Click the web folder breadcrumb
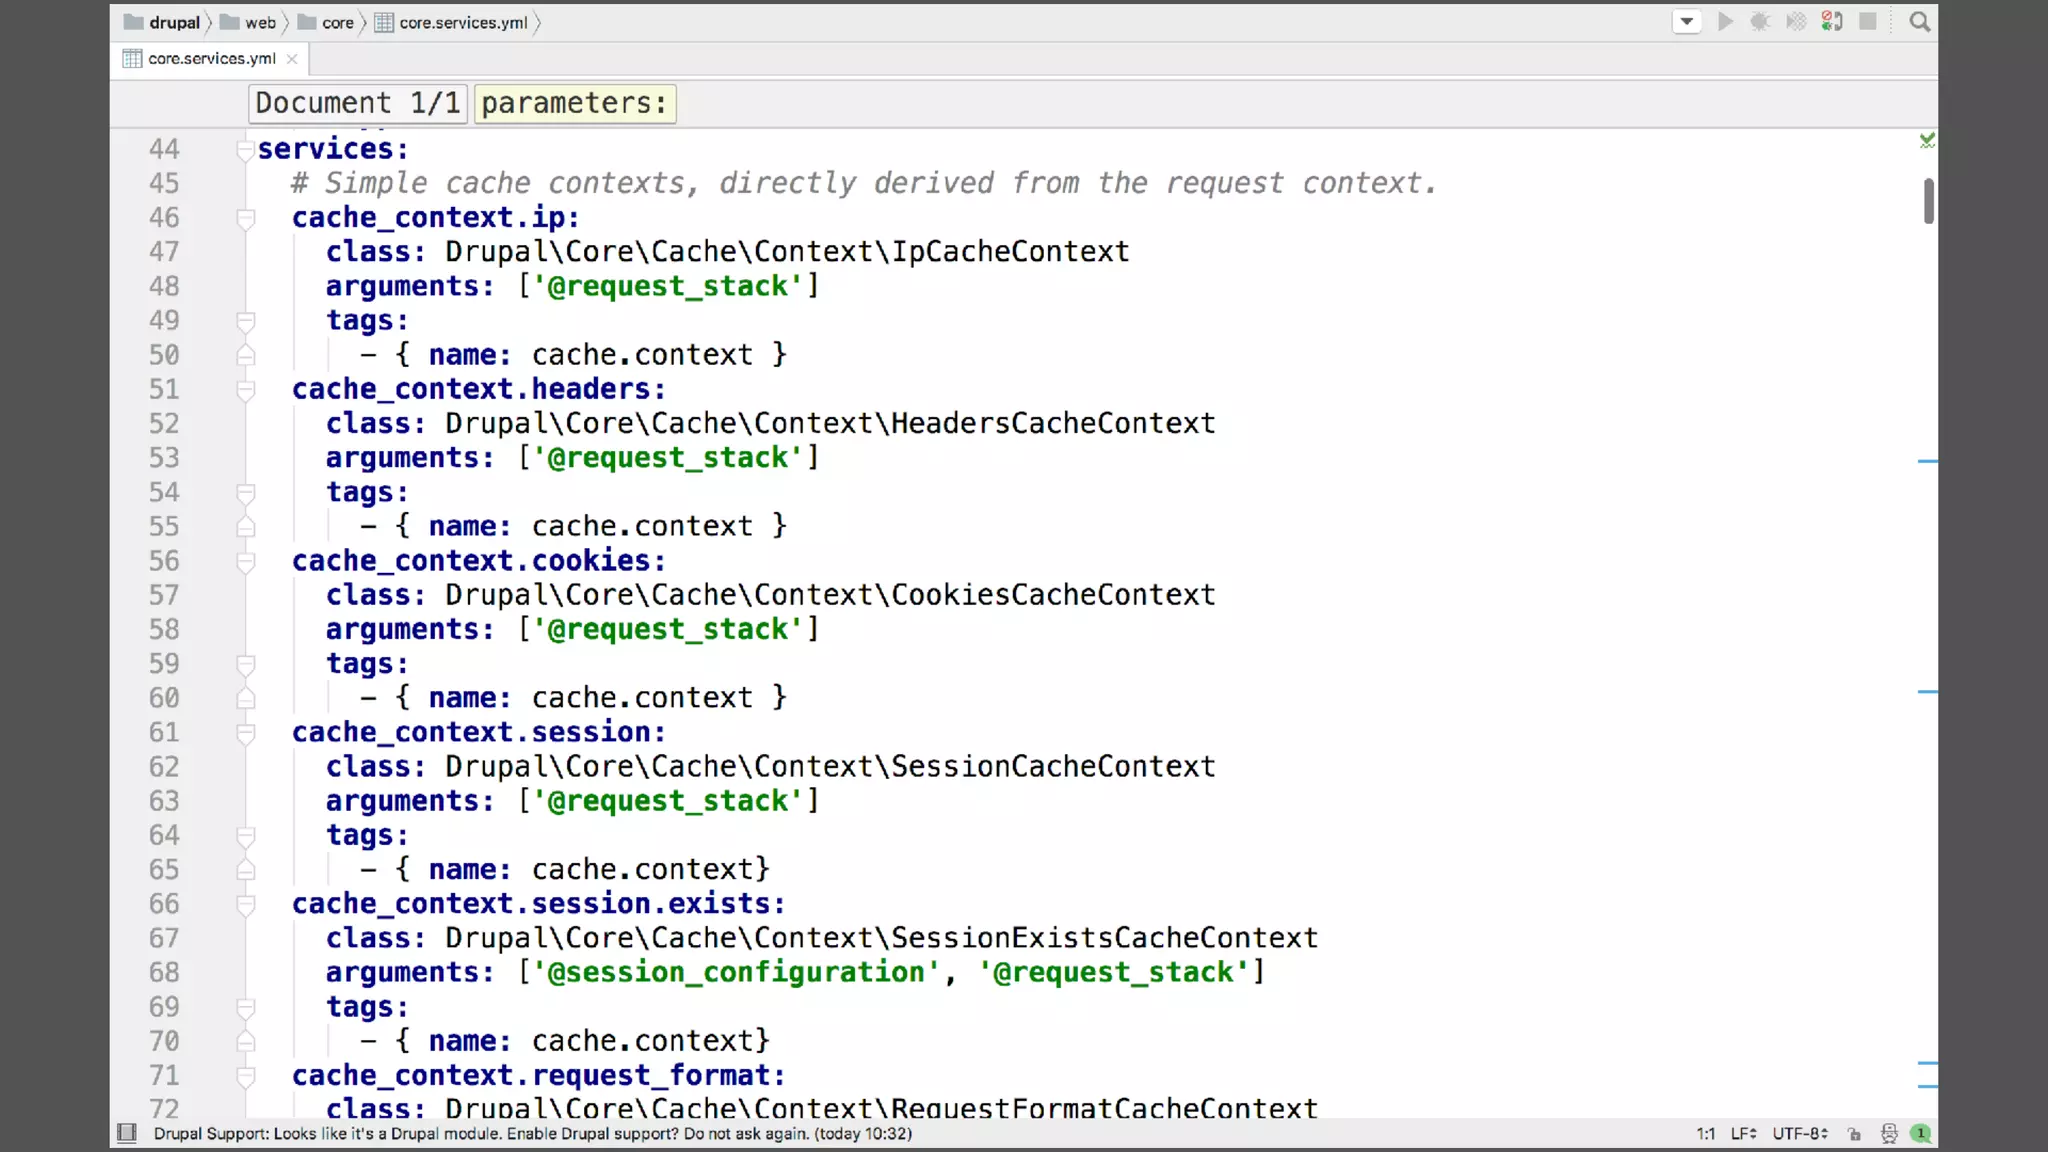Screen dimensions: 2048x1152 tap(260, 23)
